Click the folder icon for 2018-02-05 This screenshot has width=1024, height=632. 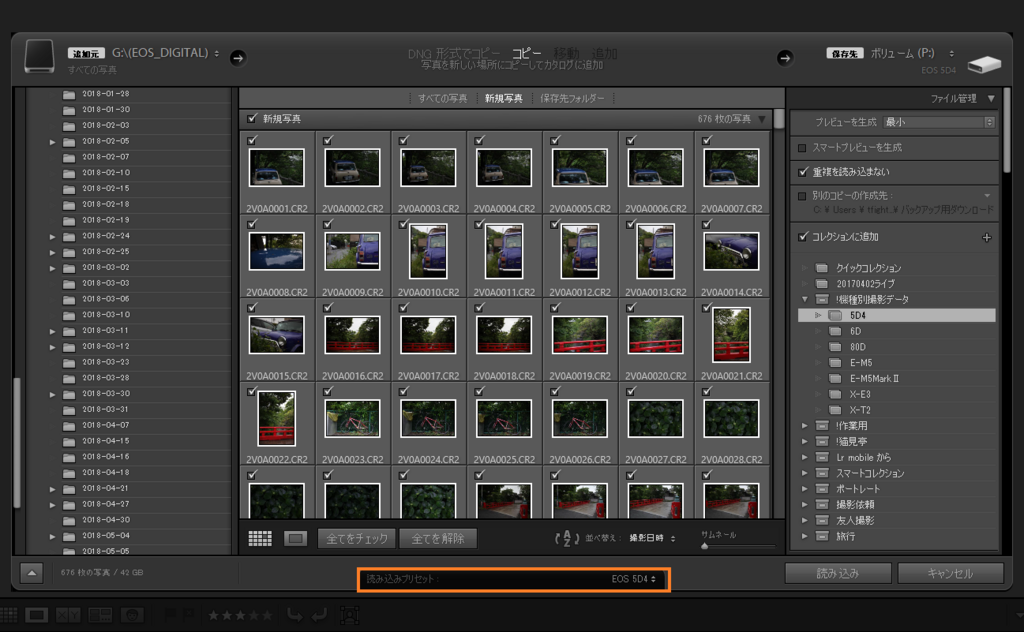point(69,142)
